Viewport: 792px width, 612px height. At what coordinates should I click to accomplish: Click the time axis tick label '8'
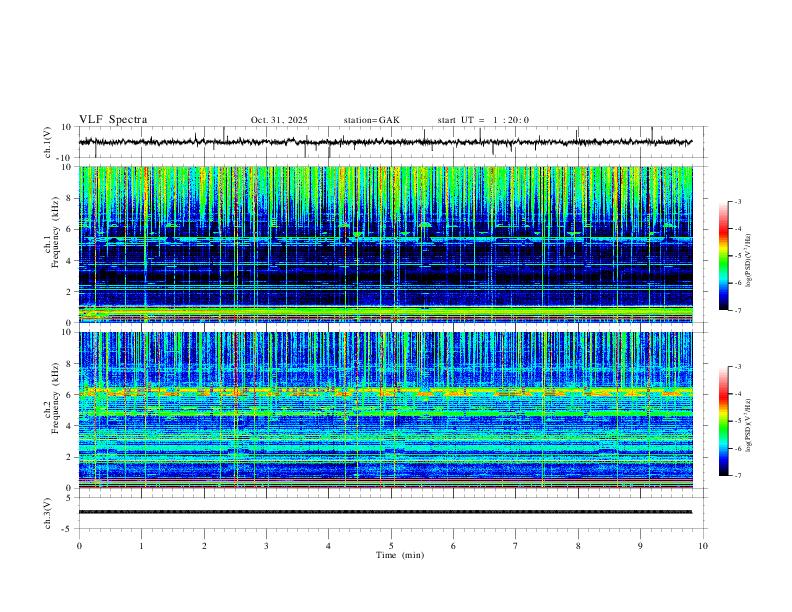point(578,546)
